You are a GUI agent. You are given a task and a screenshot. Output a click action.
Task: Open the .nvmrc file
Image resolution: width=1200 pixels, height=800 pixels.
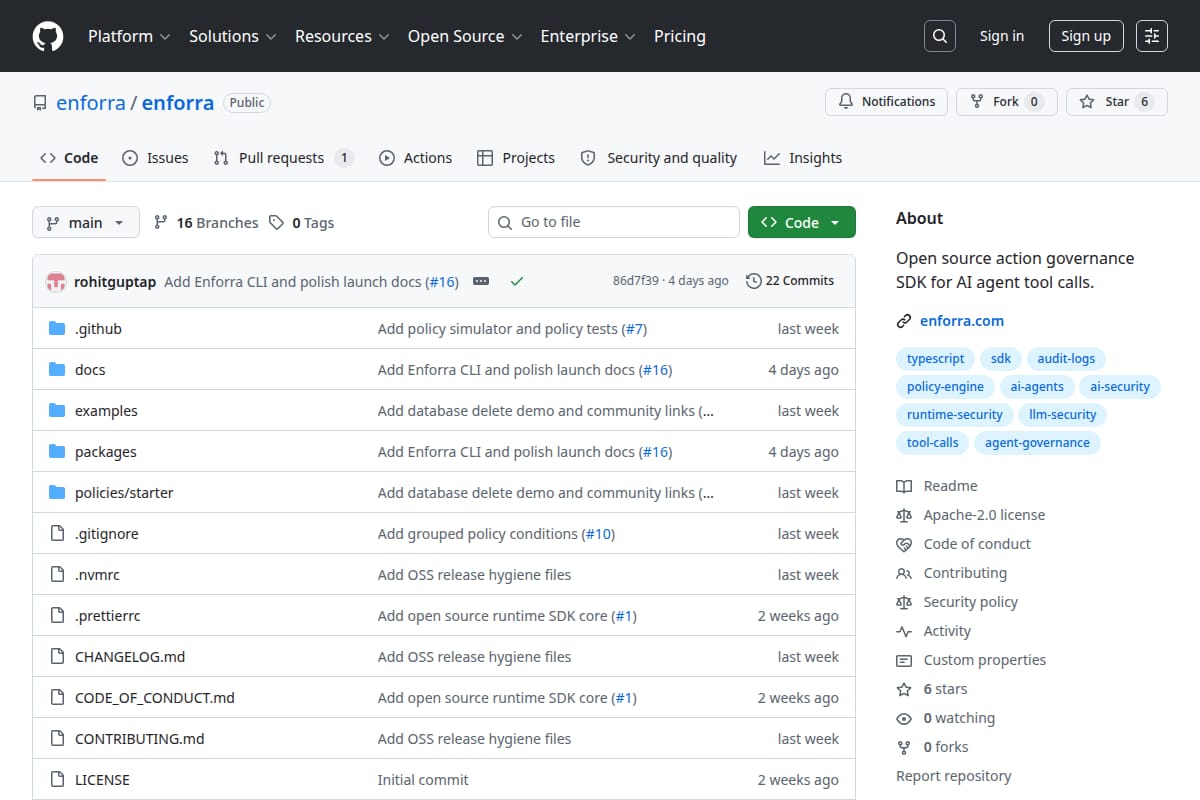pyautogui.click(x=97, y=575)
